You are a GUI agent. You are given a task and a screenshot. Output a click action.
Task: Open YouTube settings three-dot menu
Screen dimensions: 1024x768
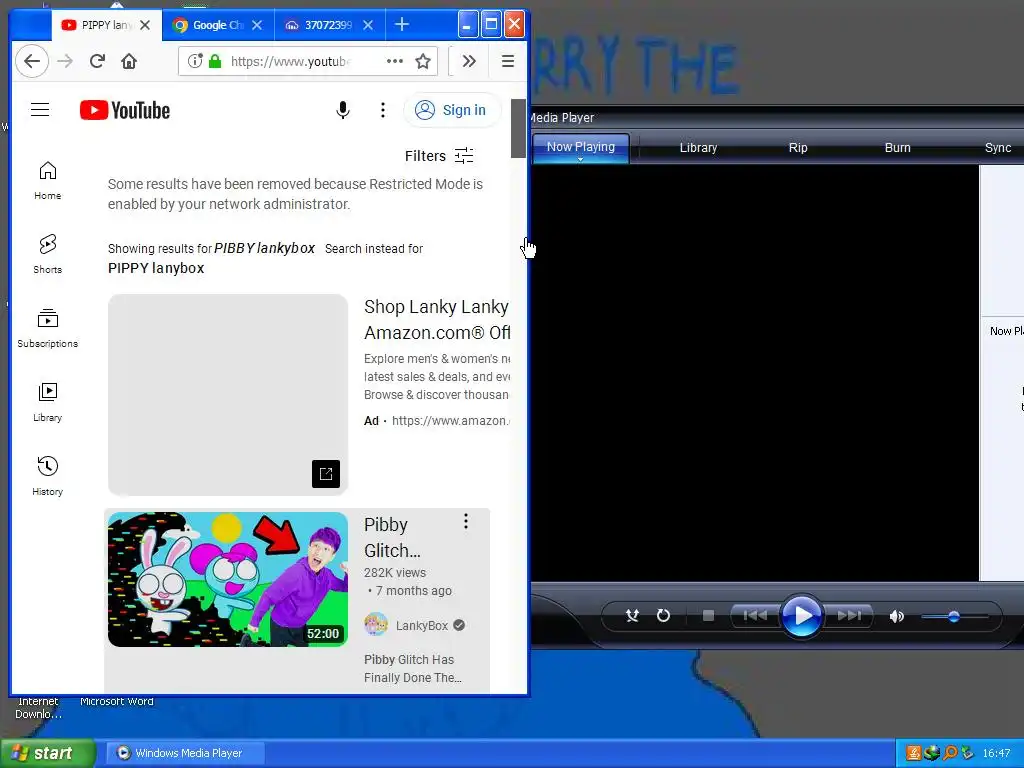(x=383, y=110)
